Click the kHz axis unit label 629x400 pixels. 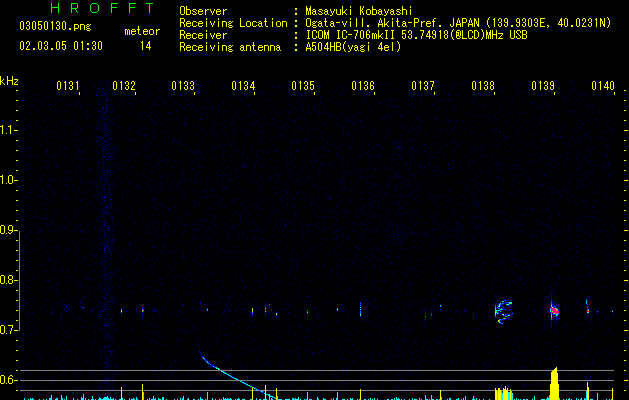pyautogui.click(x=9, y=81)
